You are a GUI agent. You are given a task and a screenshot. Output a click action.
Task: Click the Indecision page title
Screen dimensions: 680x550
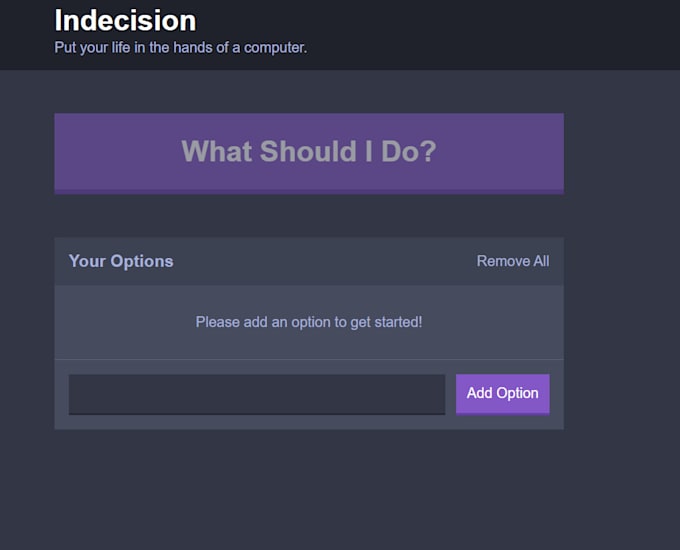tap(125, 20)
